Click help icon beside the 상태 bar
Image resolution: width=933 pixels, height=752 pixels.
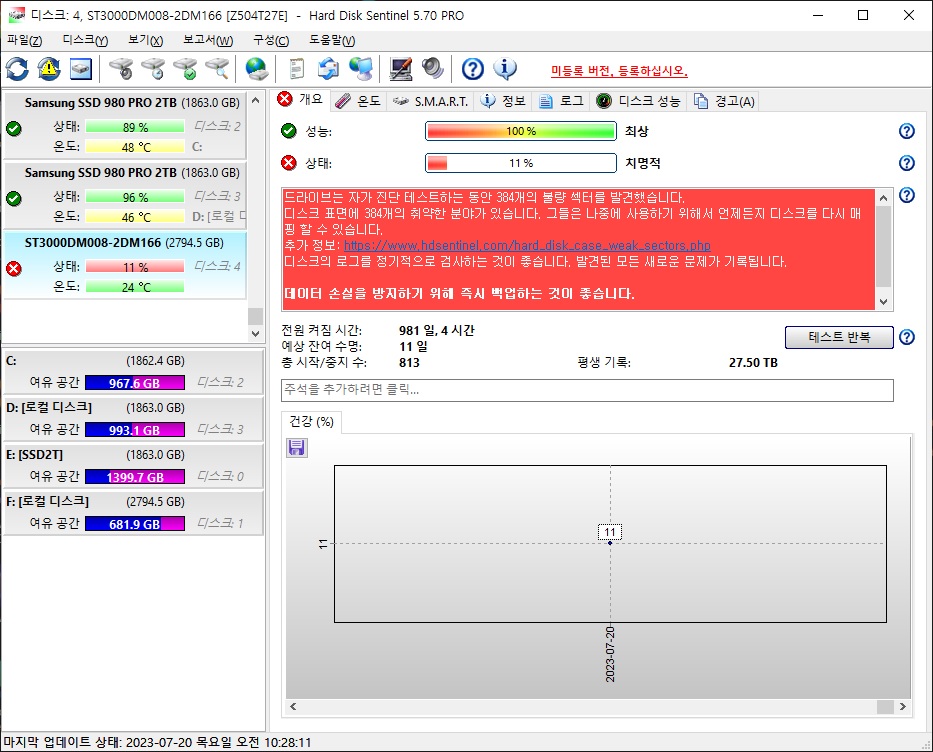coord(906,163)
